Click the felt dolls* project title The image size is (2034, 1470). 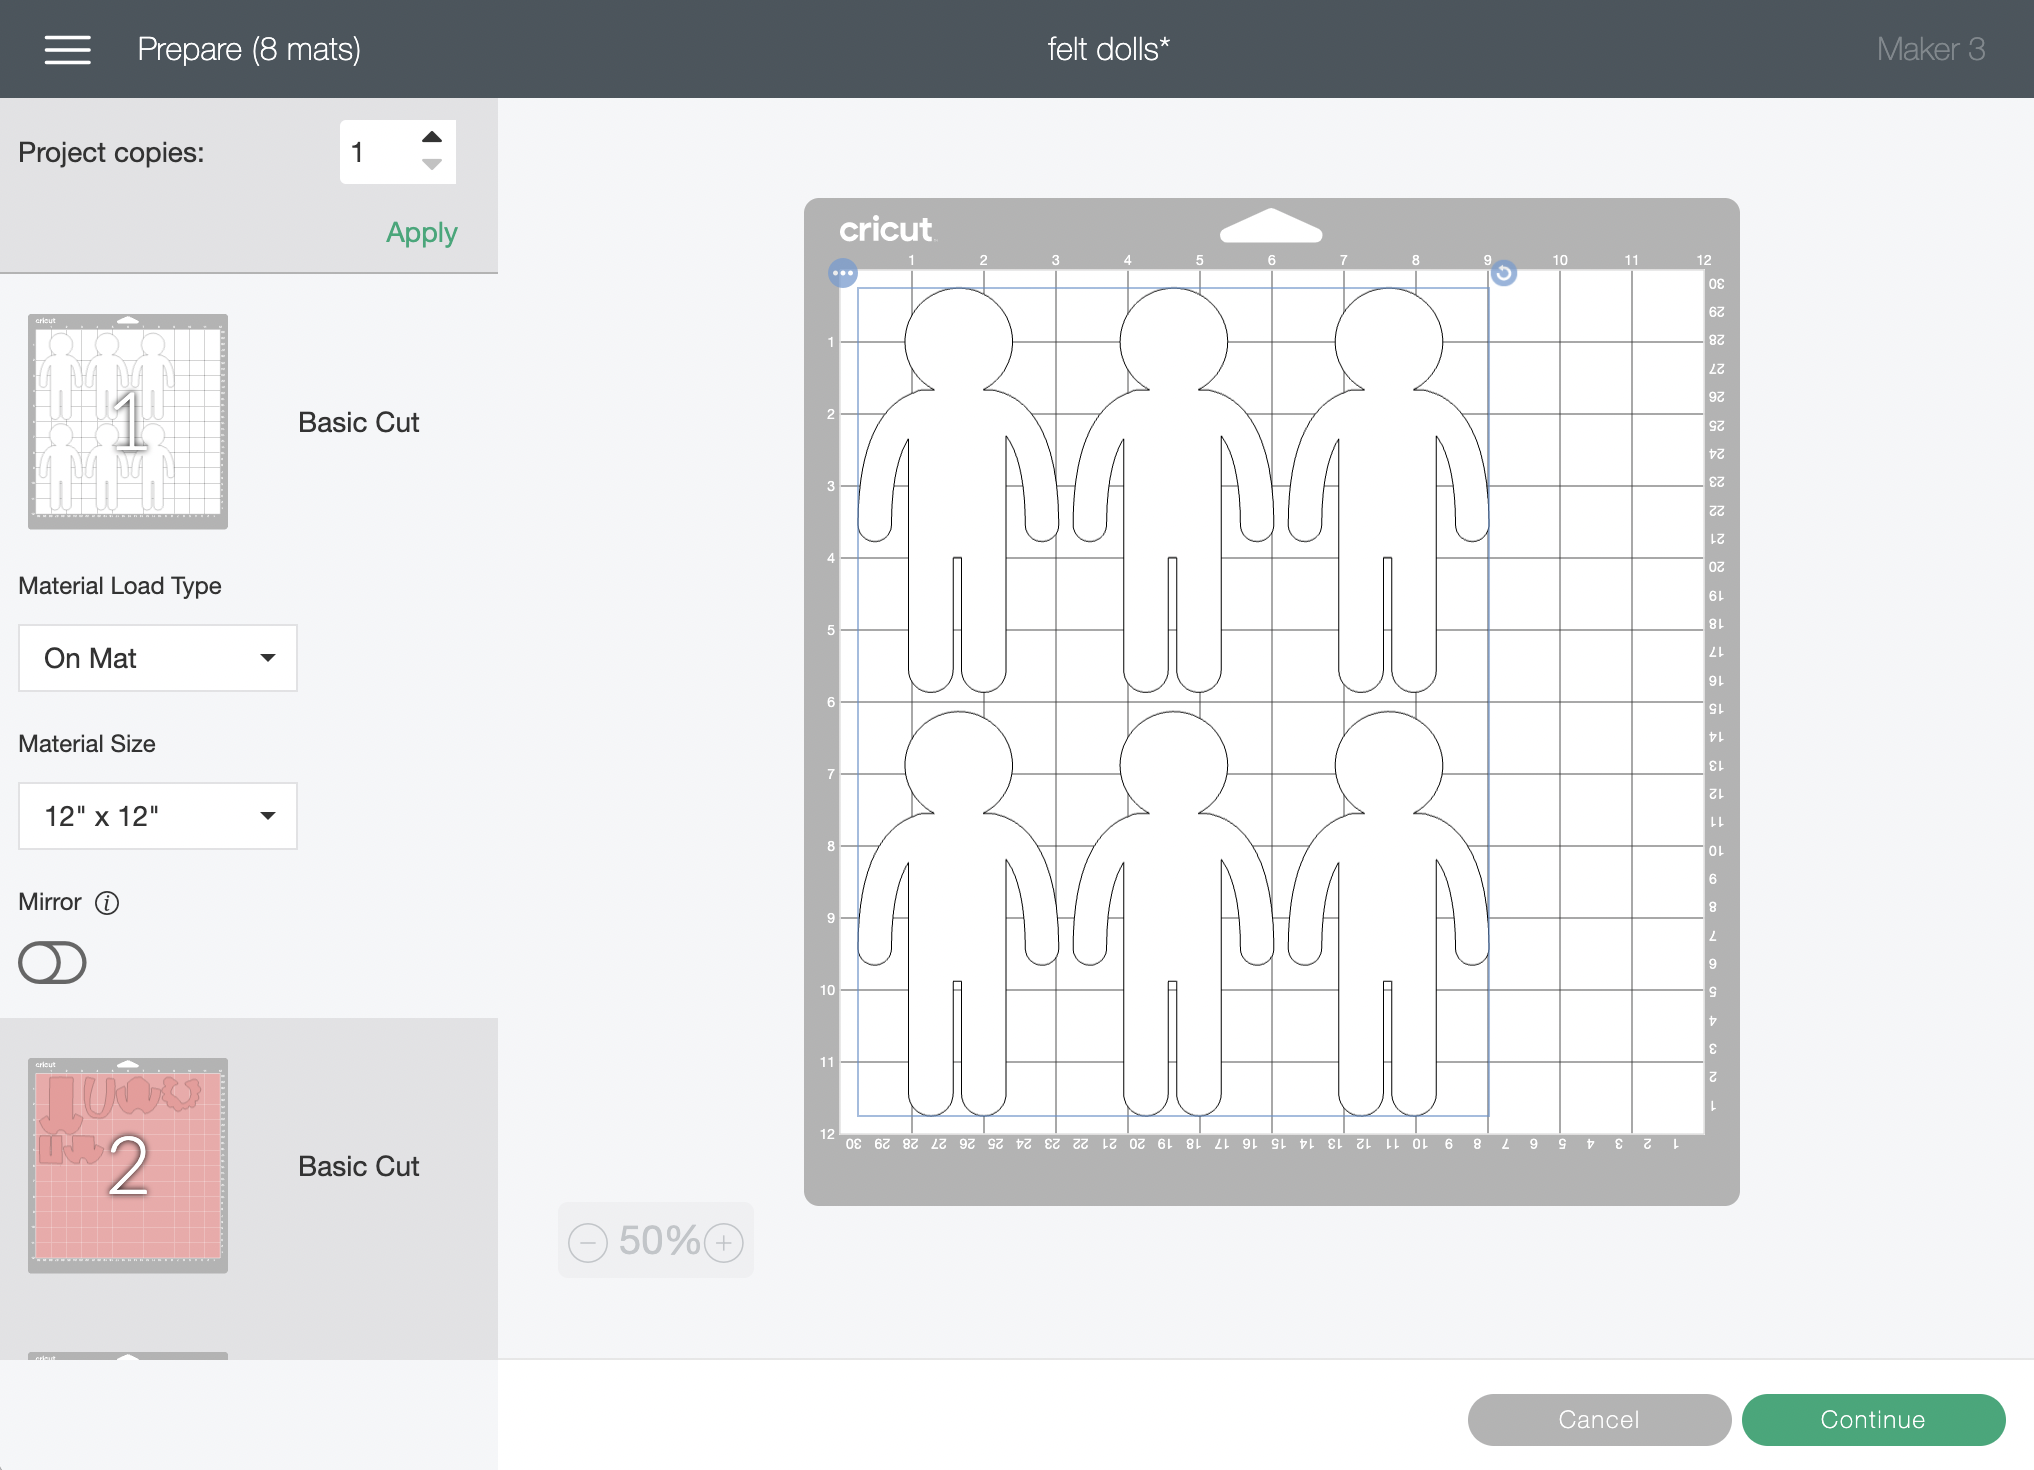pyautogui.click(x=1108, y=49)
